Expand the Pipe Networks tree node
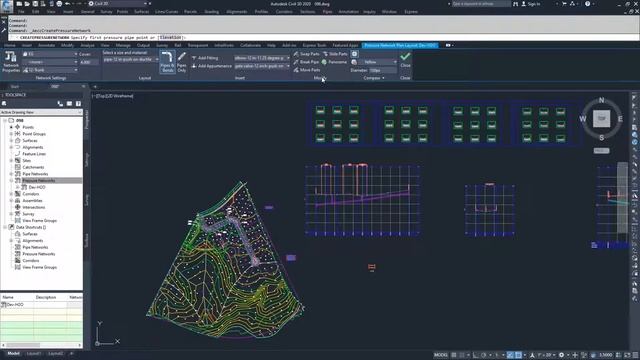The height and width of the screenshot is (360, 640). [x=11, y=174]
